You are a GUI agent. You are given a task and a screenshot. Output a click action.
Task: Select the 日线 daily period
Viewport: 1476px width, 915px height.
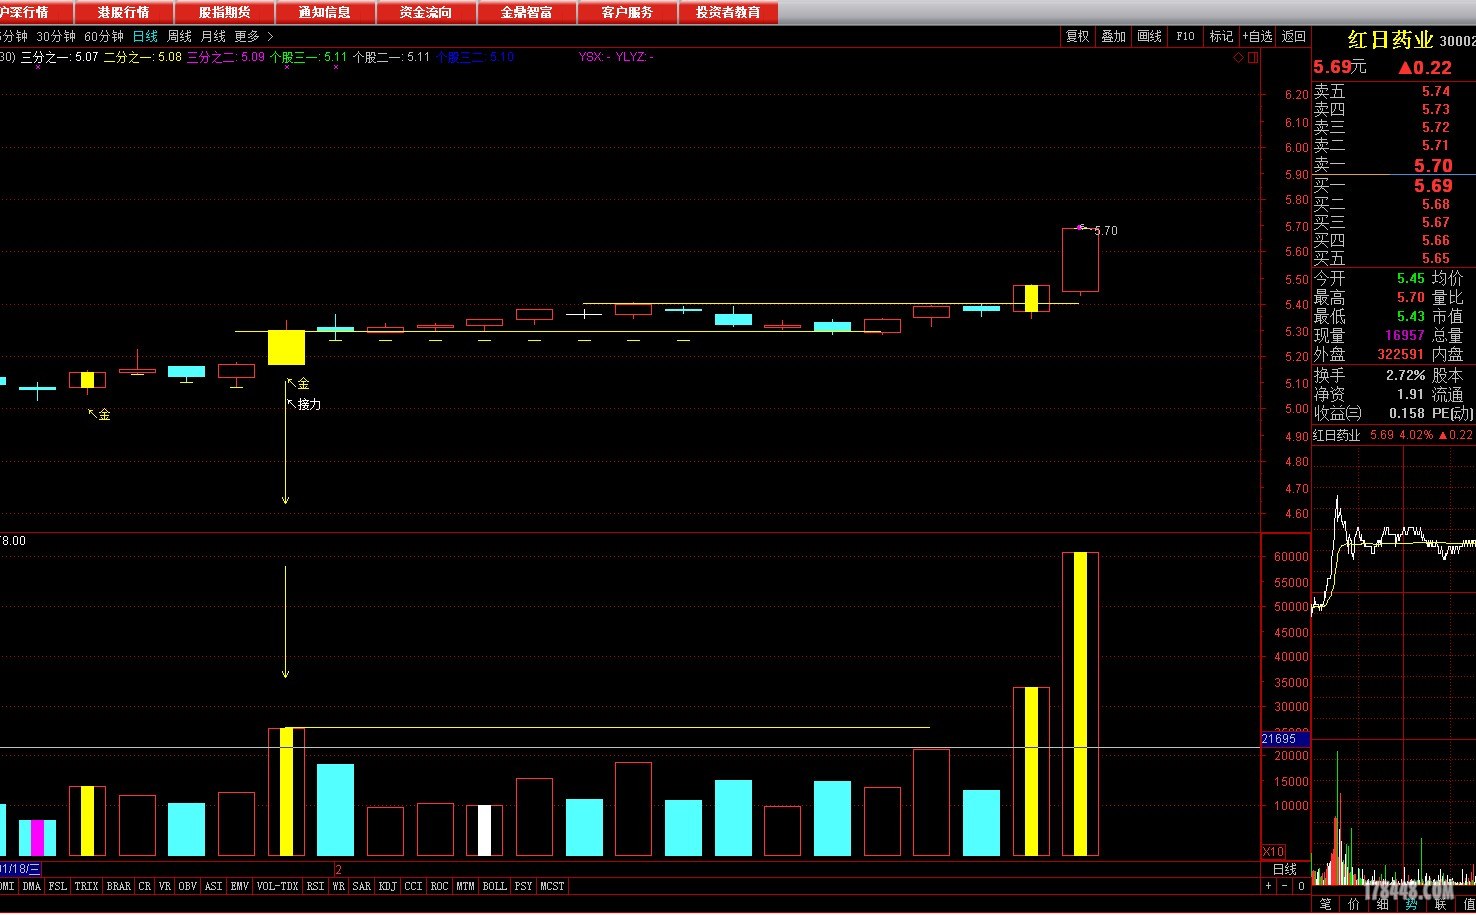(145, 36)
